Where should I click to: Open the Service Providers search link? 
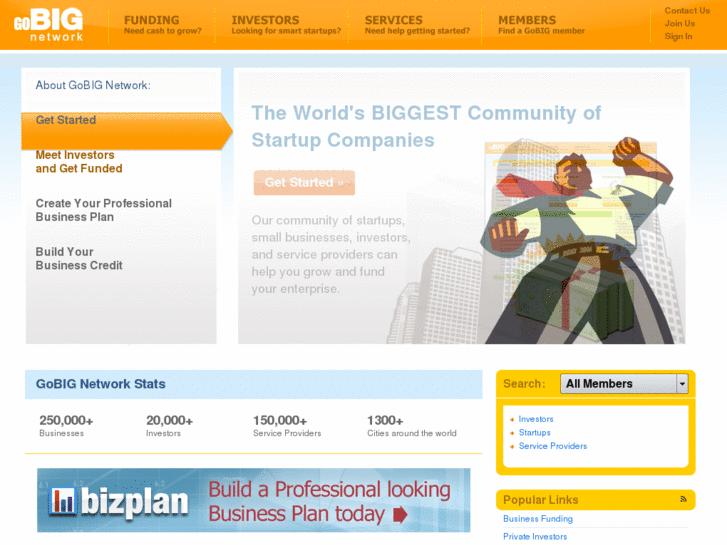pyautogui.click(x=553, y=446)
